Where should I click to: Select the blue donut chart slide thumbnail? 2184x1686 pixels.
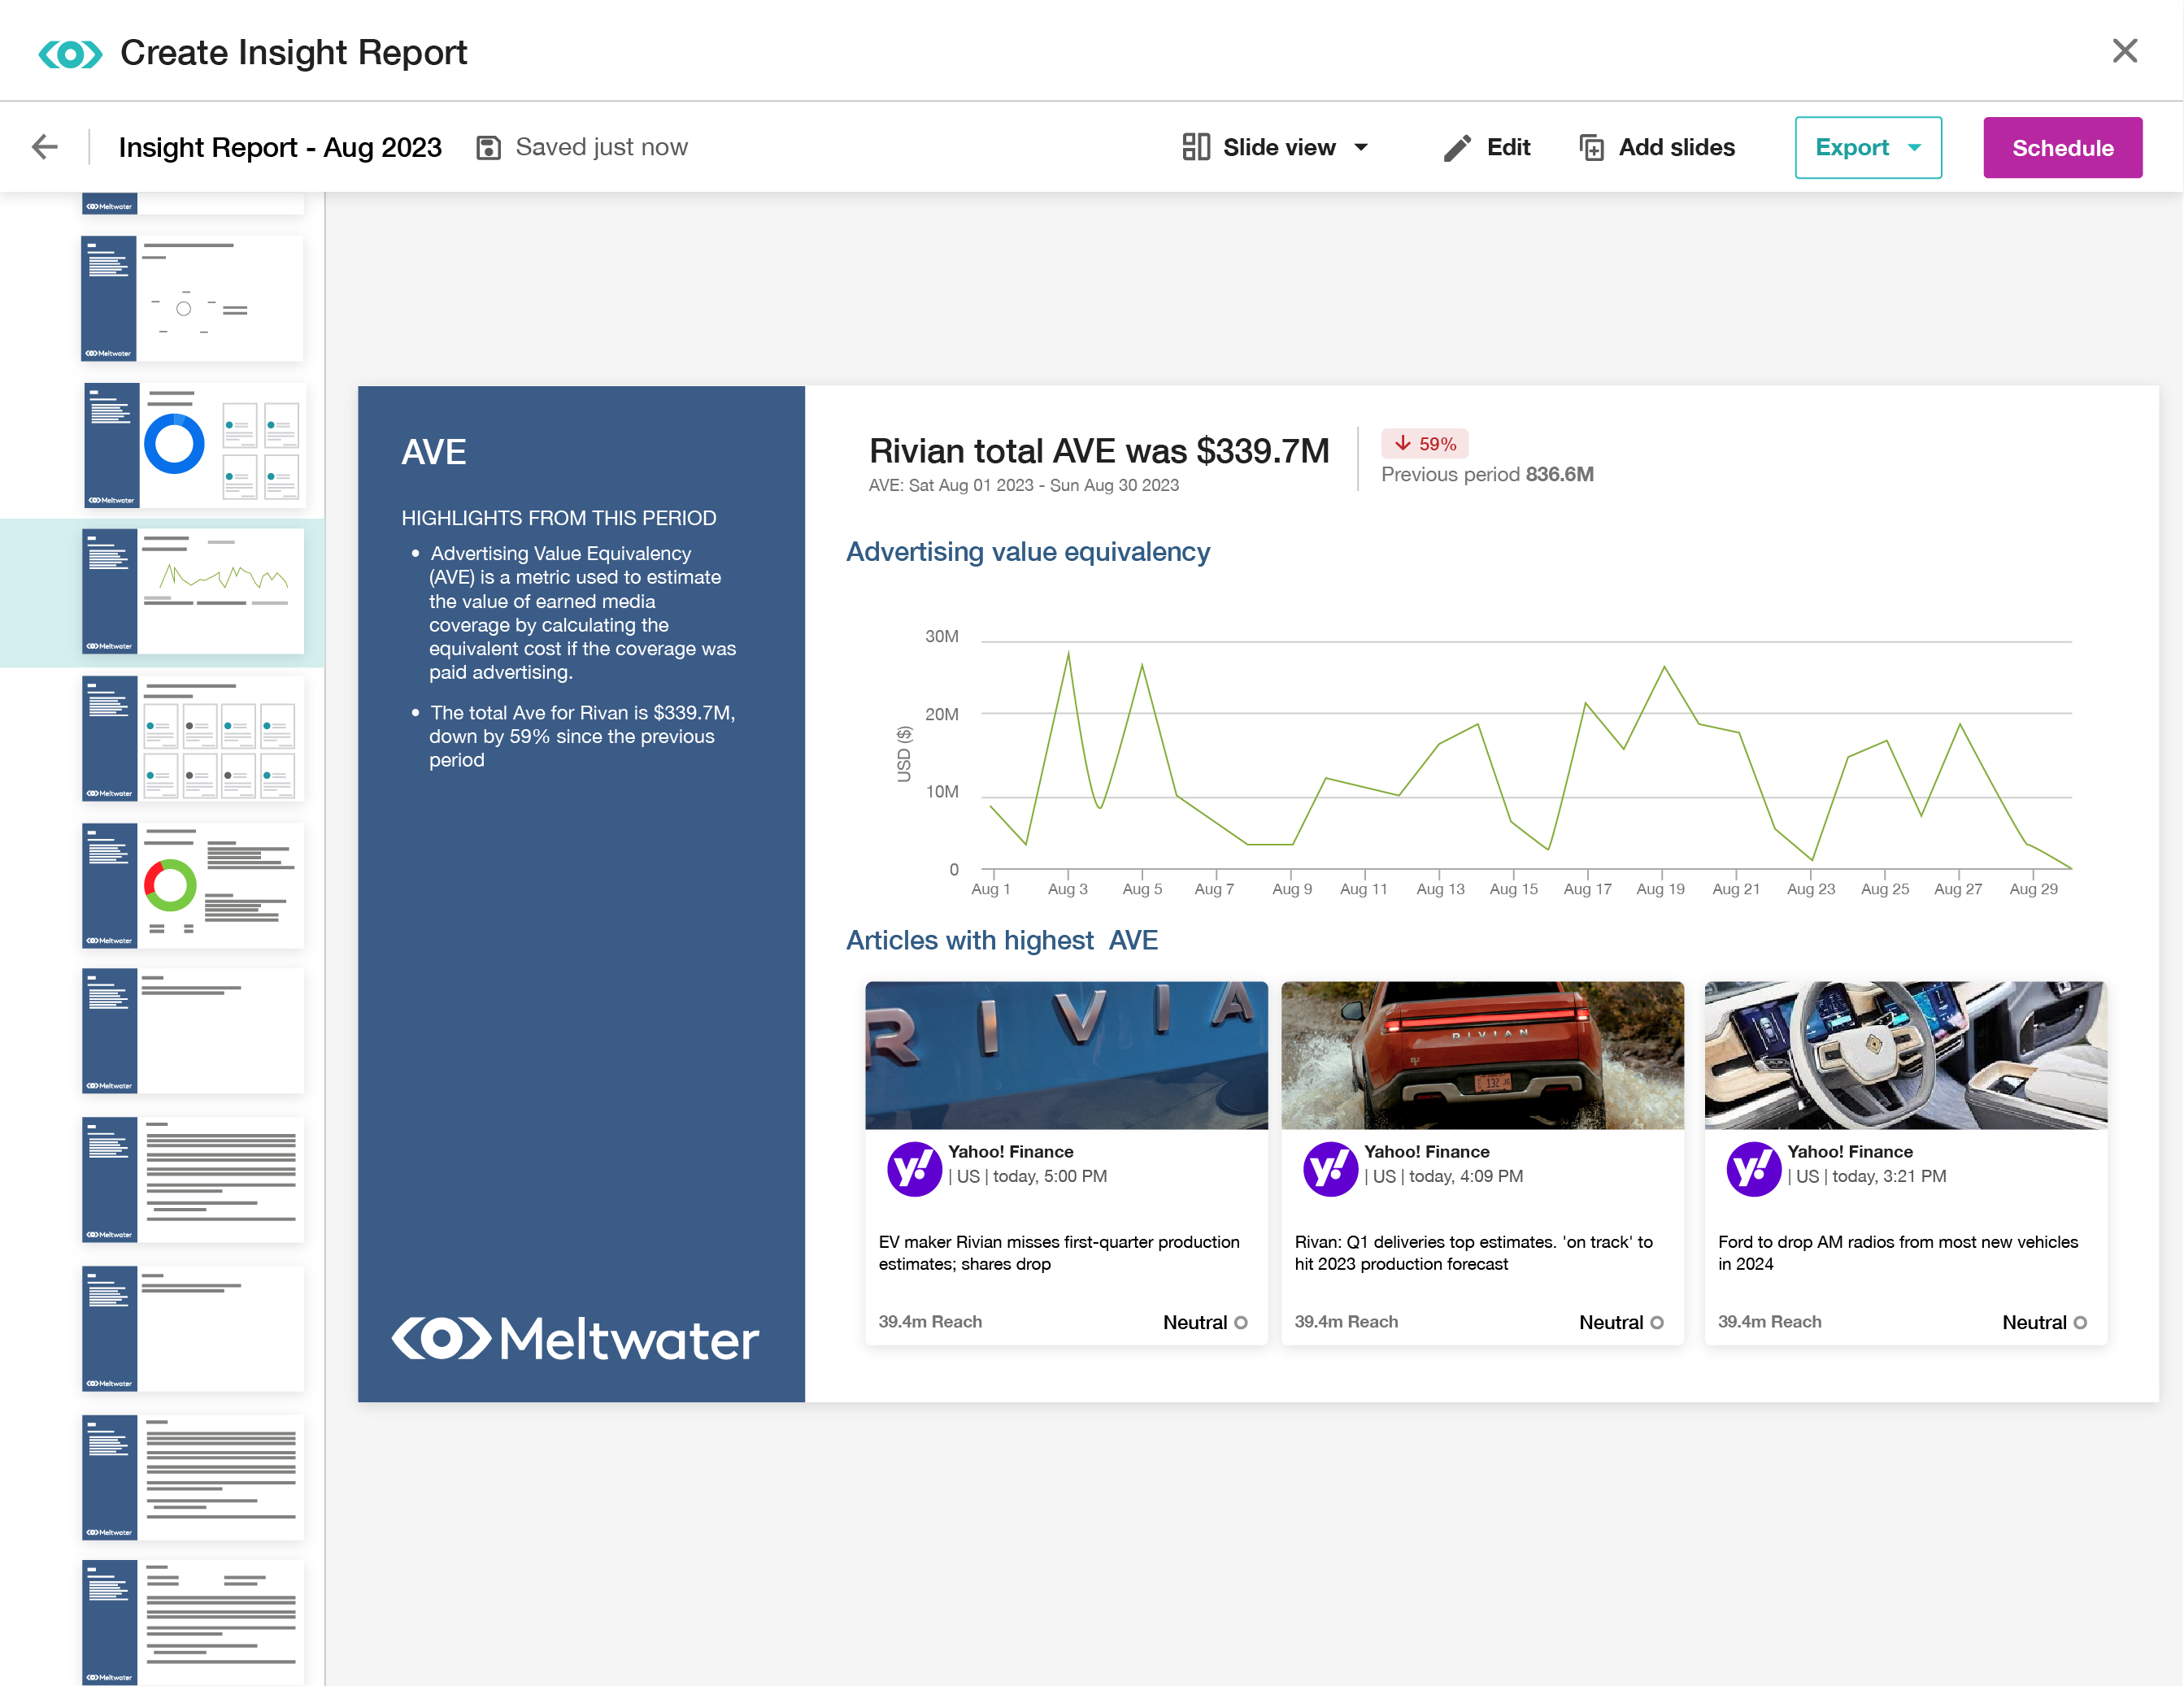[194, 445]
